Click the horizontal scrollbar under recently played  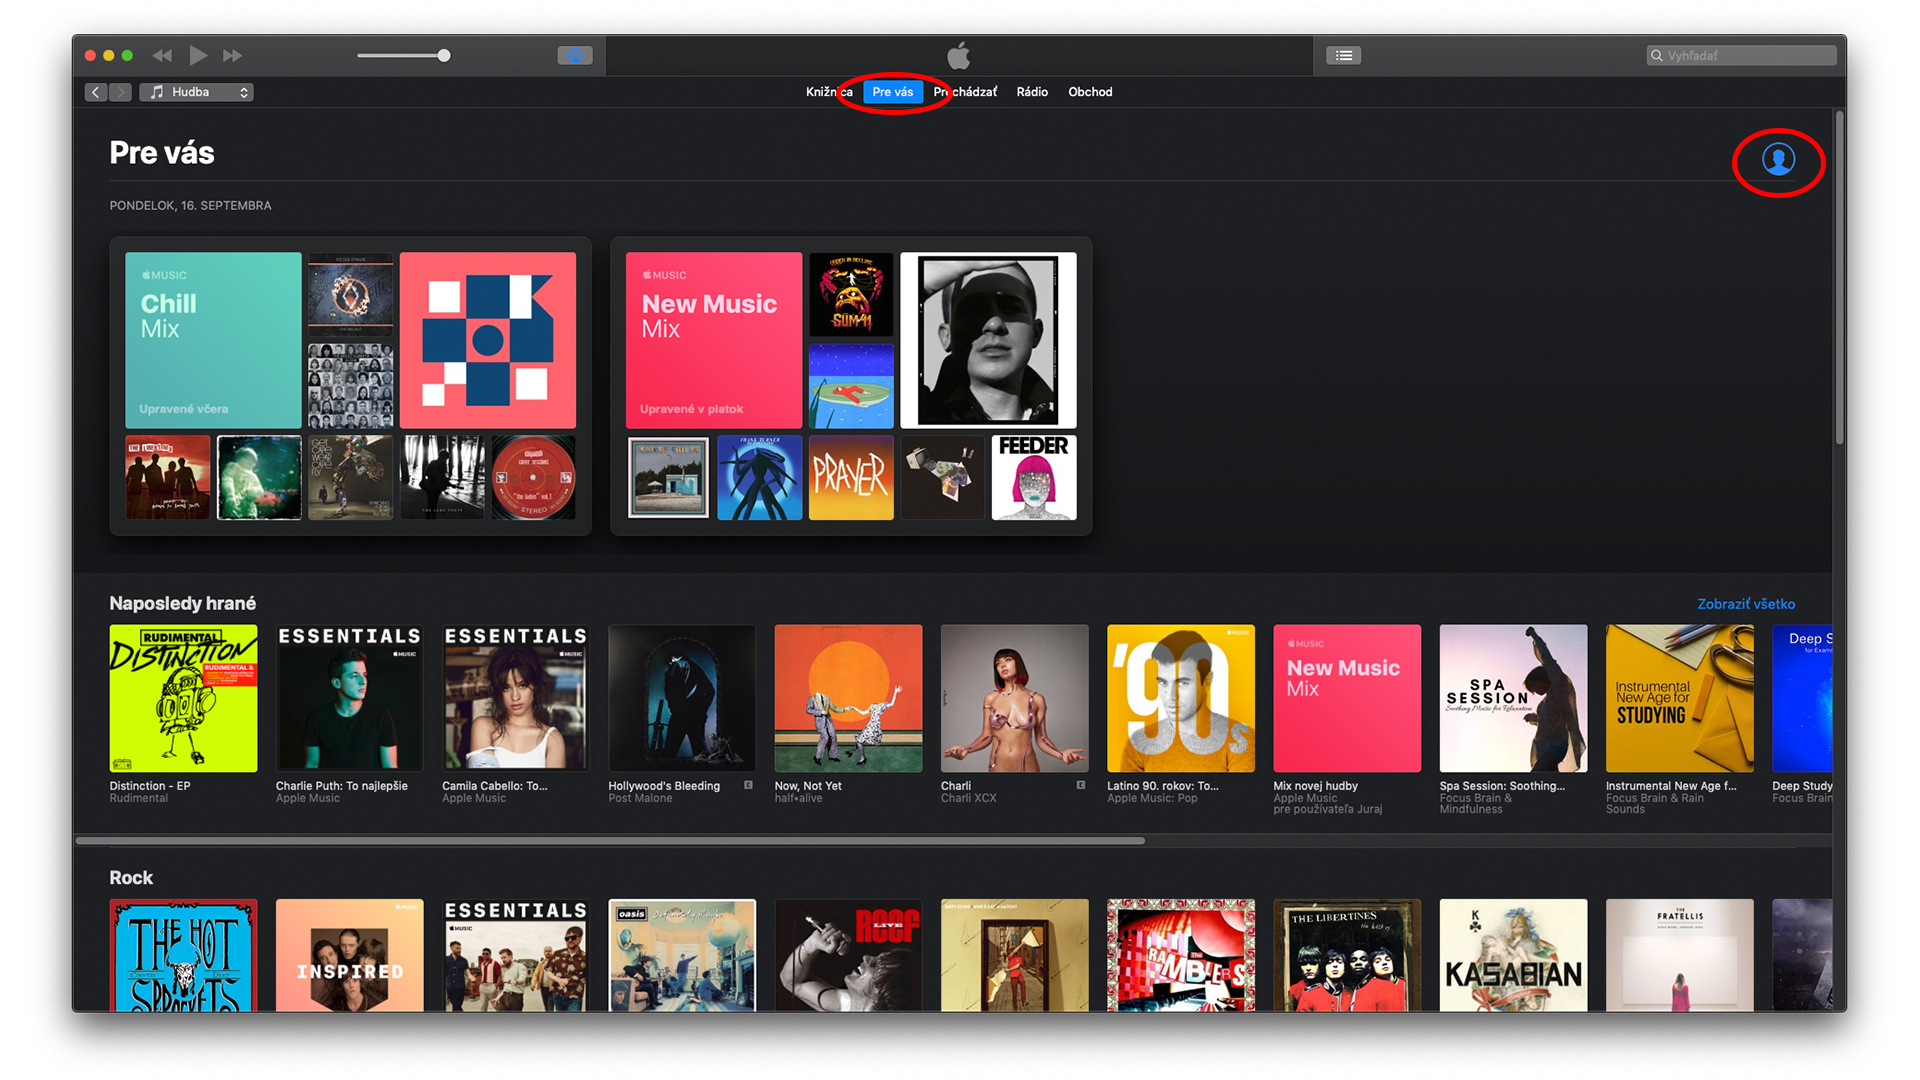point(610,841)
